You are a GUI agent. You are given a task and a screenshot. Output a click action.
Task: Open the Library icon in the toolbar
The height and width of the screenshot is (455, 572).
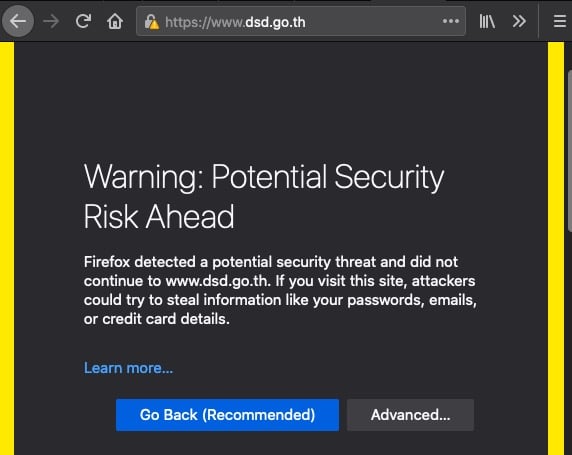[487, 22]
